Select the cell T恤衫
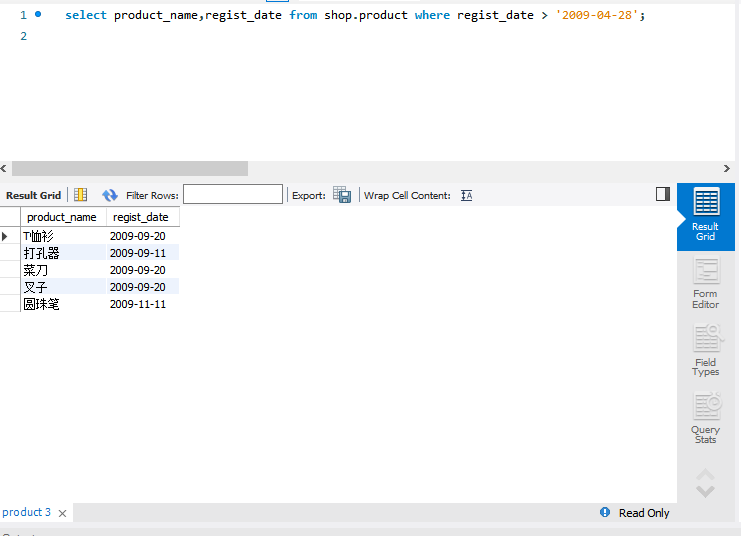 coord(63,236)
